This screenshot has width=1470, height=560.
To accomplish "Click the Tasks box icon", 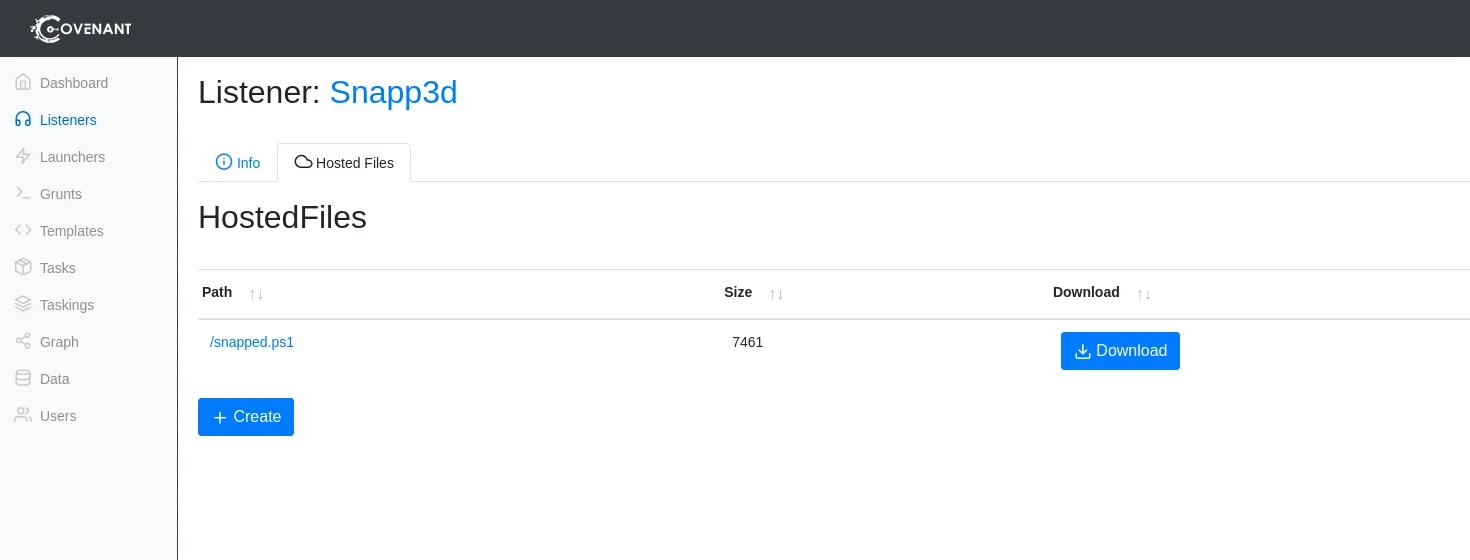I will coord(23,268).
